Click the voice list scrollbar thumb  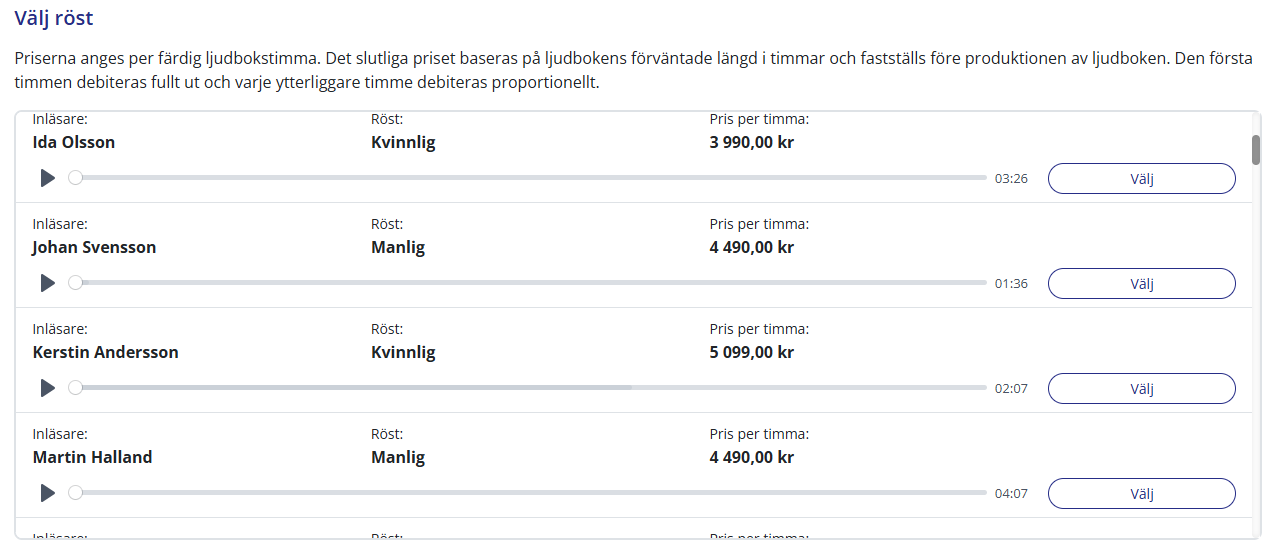tap(1256, 149)
